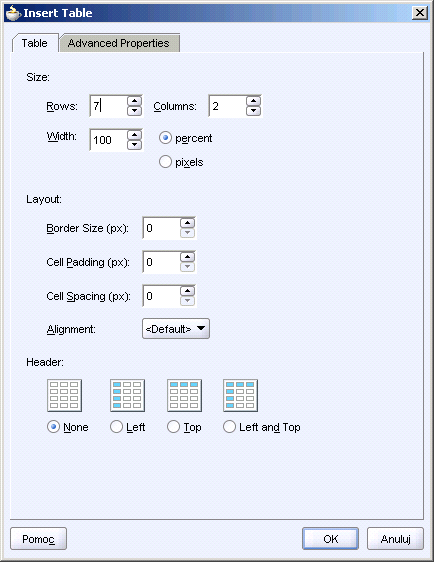The image size is (434, 562).
Task: Choose the pixels radio button
Action: [x=165, y=162]
